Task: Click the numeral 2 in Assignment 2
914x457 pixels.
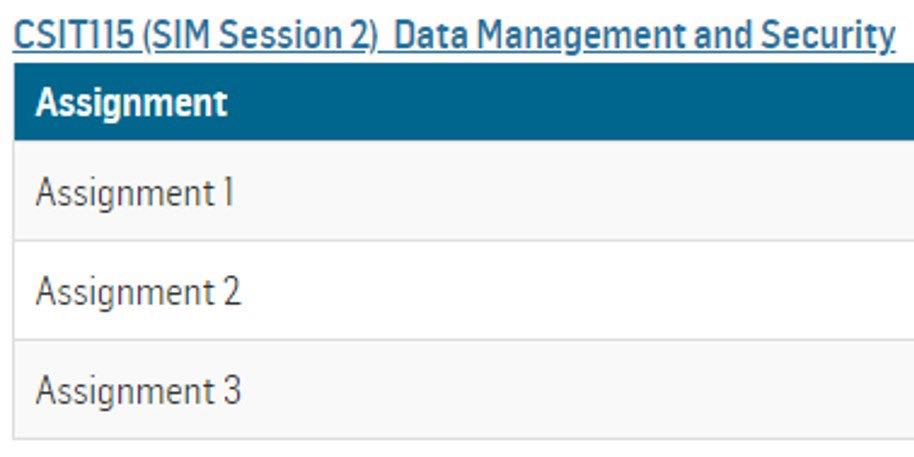Action: (231, 291)
